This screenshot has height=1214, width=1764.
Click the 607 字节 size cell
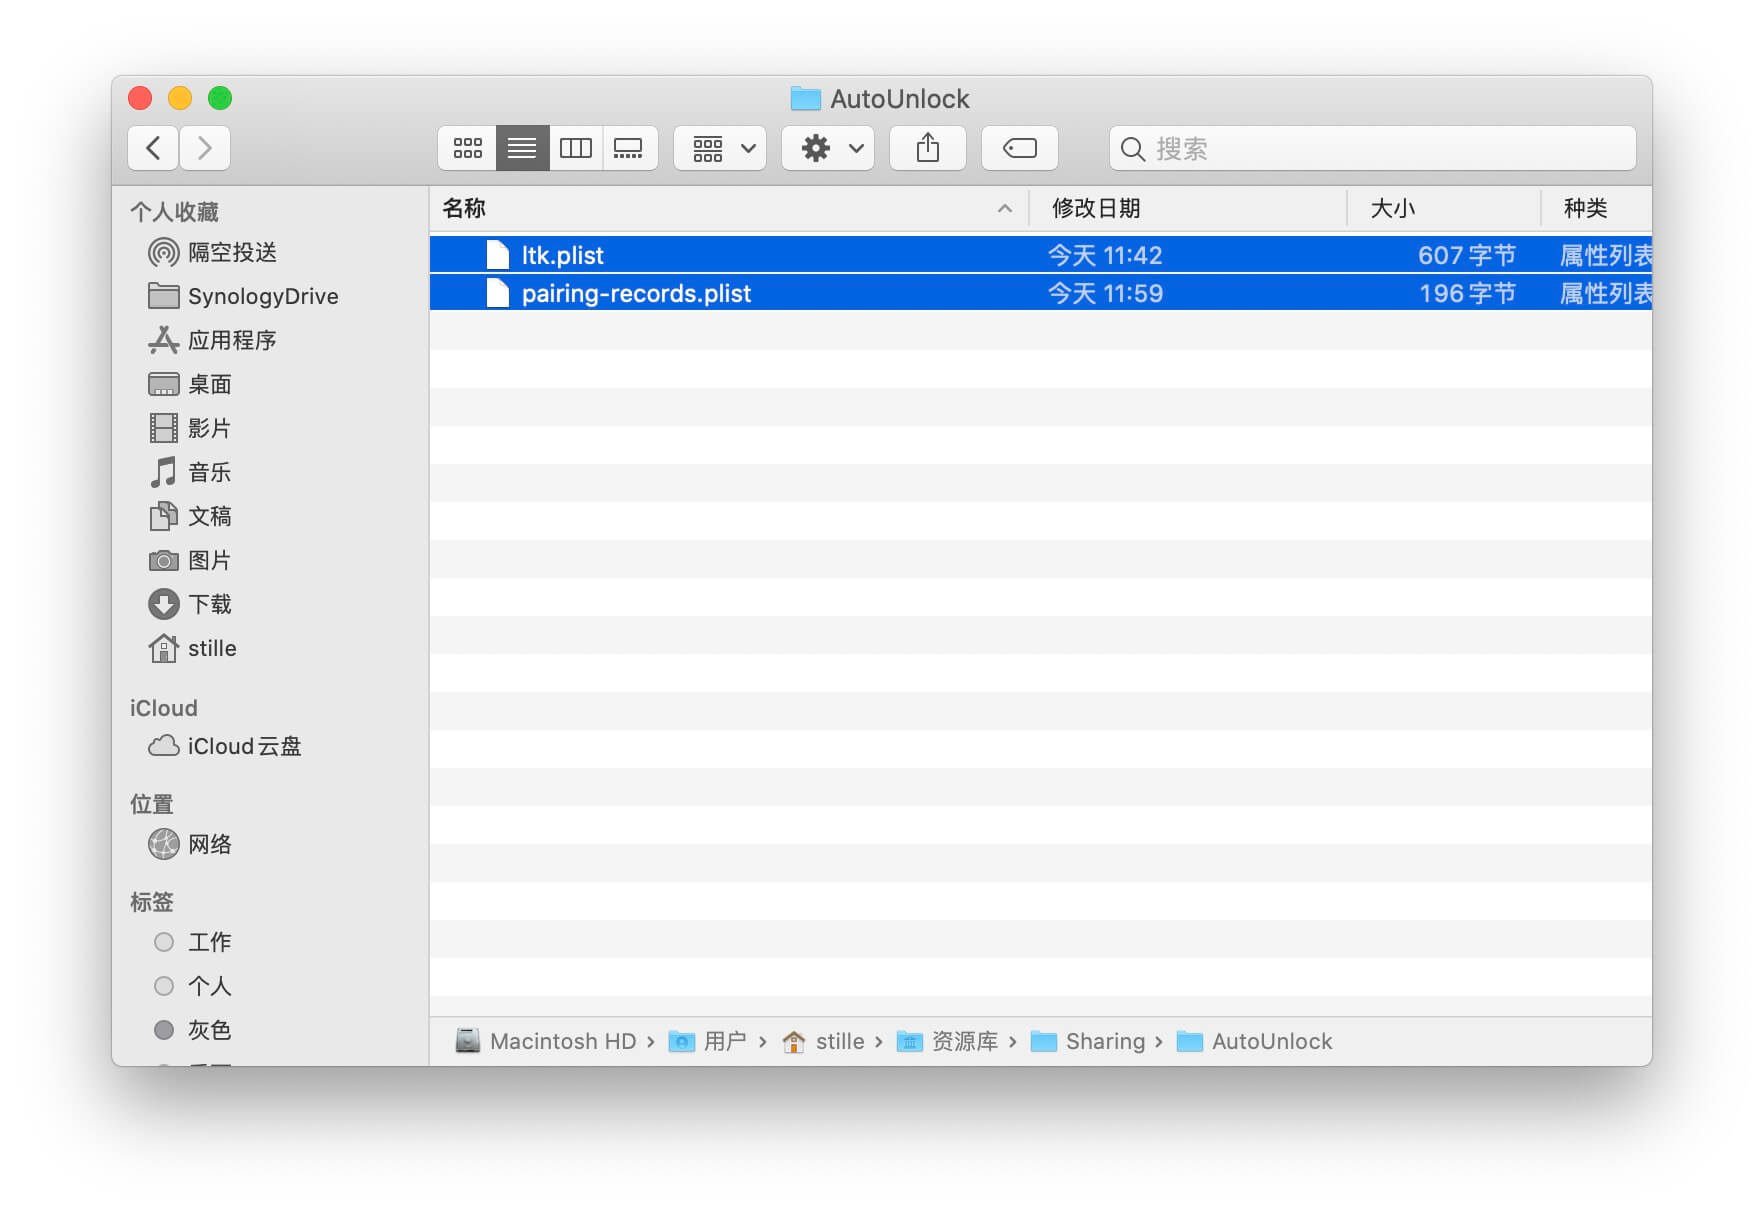click(1467, 255)
